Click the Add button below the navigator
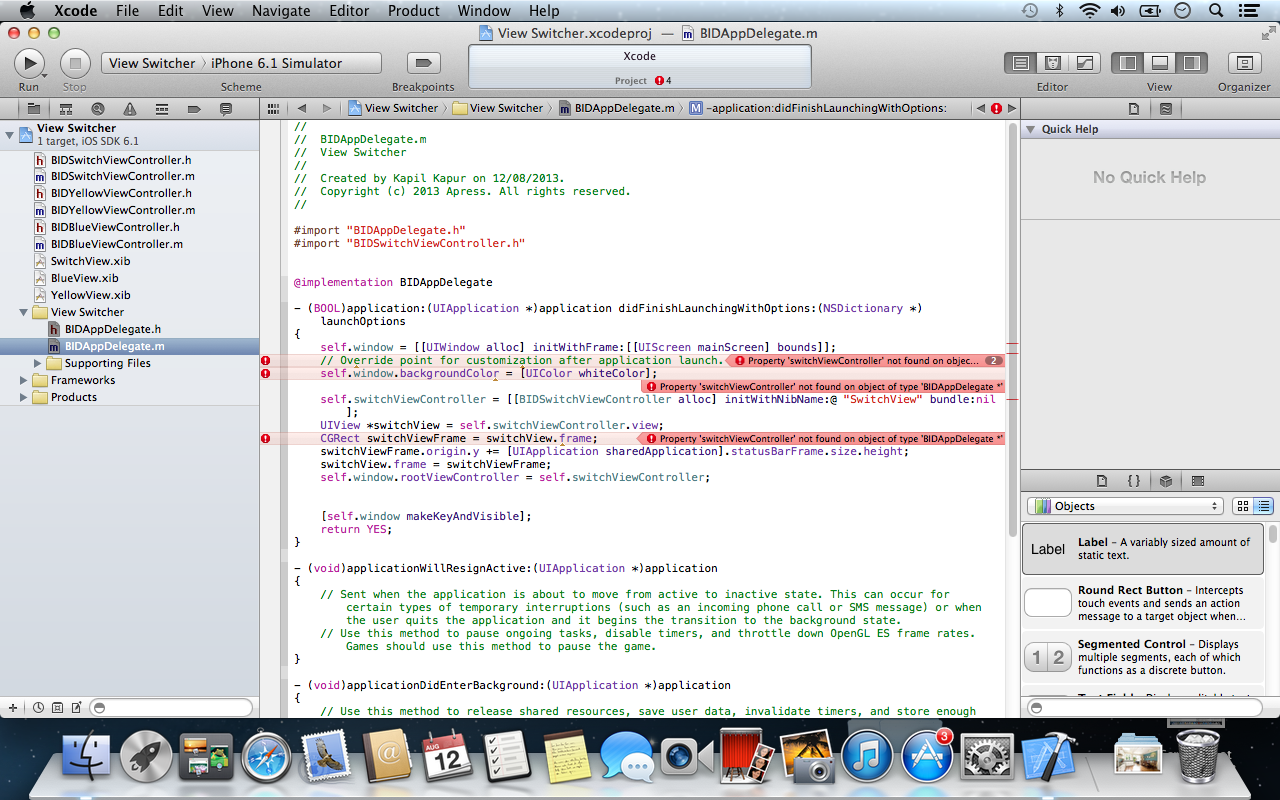This screenshot has height=800, width=1280. (x=12, y=707)
